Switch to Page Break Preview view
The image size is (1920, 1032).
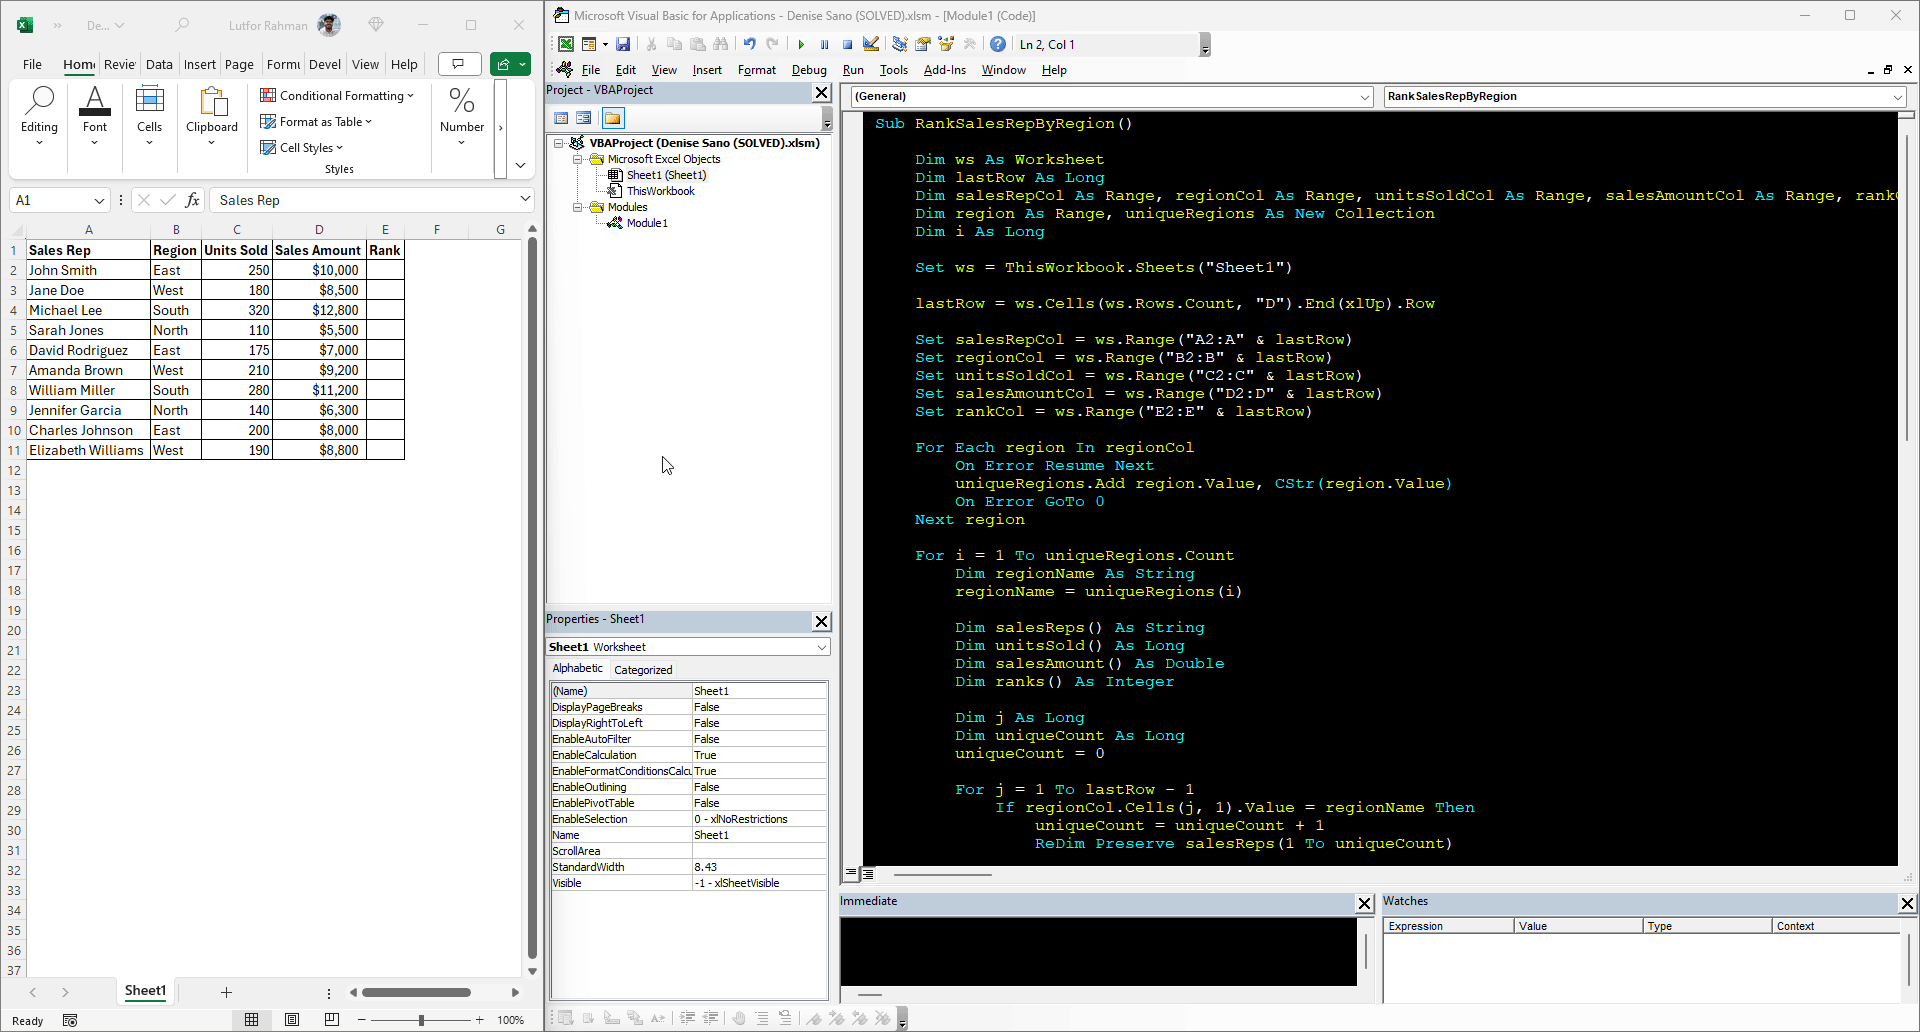332,1020
